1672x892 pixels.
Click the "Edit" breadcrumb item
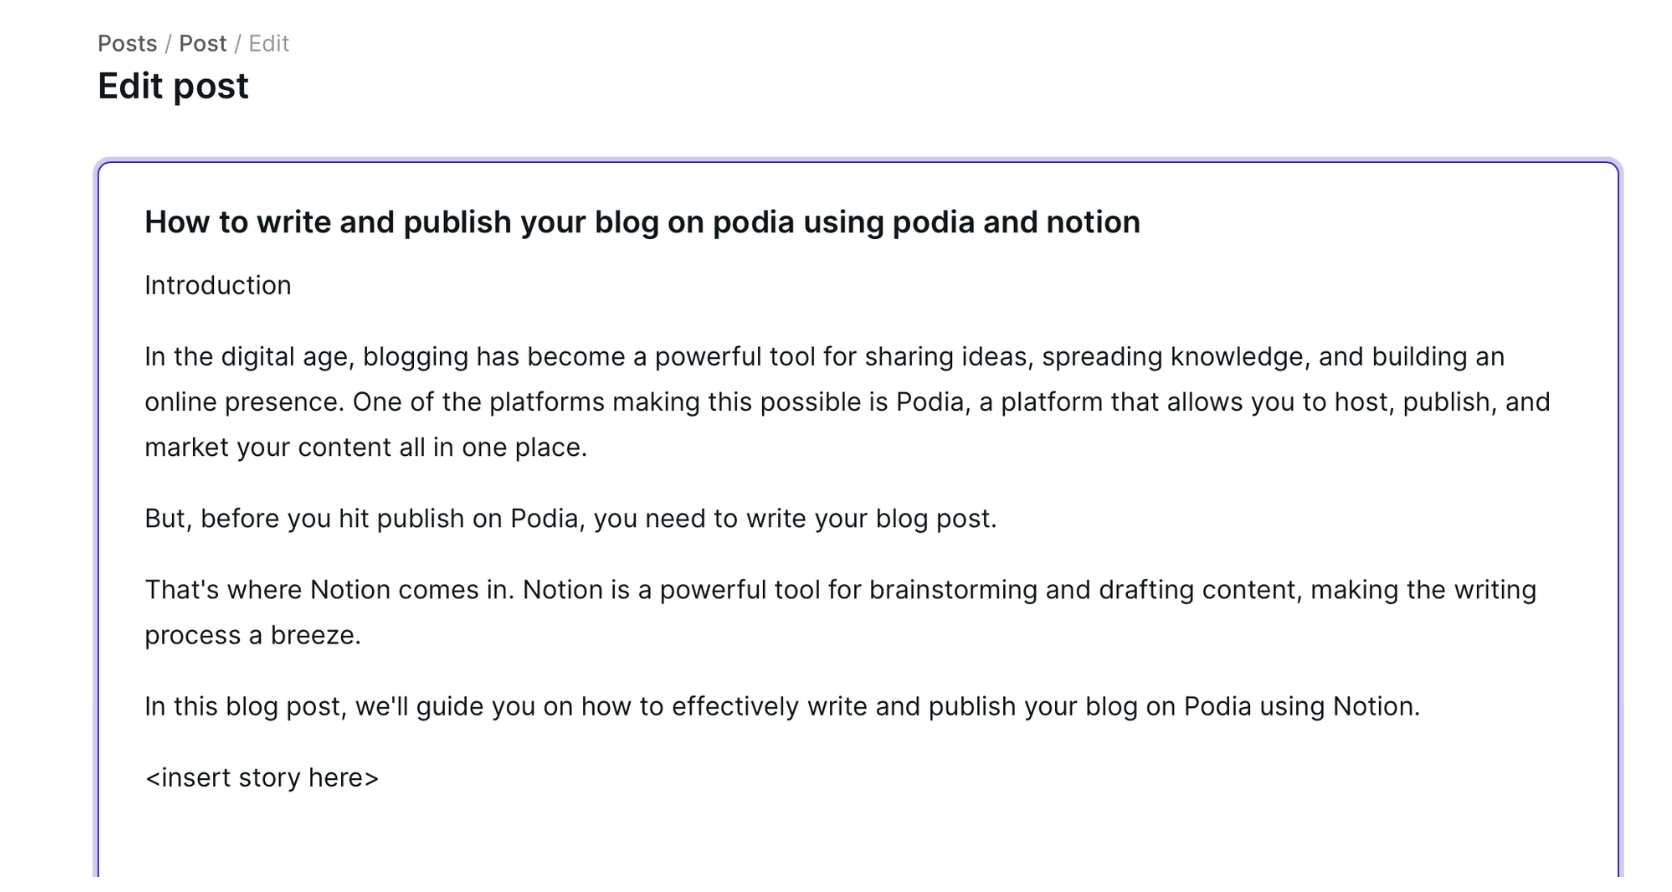(269, 44)
